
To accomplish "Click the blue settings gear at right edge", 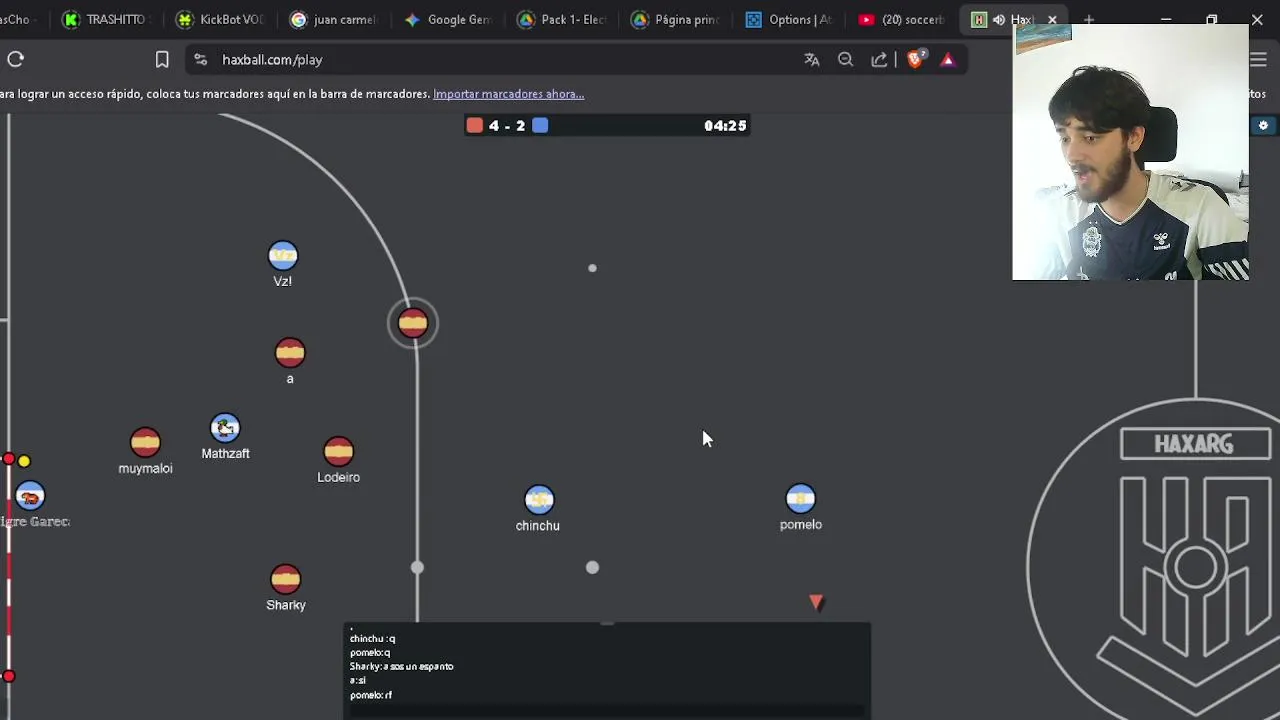I will click(x=1264, y=126).
